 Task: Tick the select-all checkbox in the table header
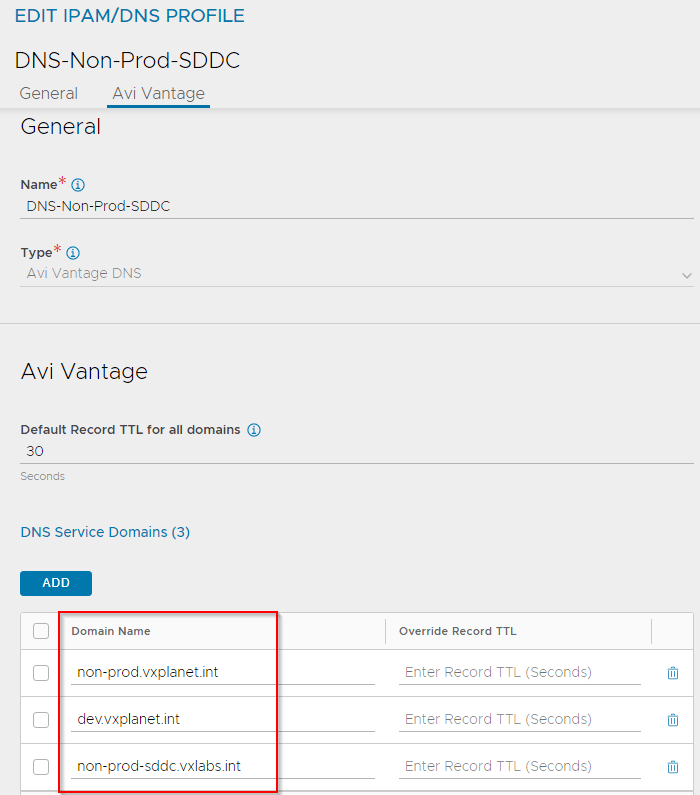pyautogui.click(x=41, y=631)
